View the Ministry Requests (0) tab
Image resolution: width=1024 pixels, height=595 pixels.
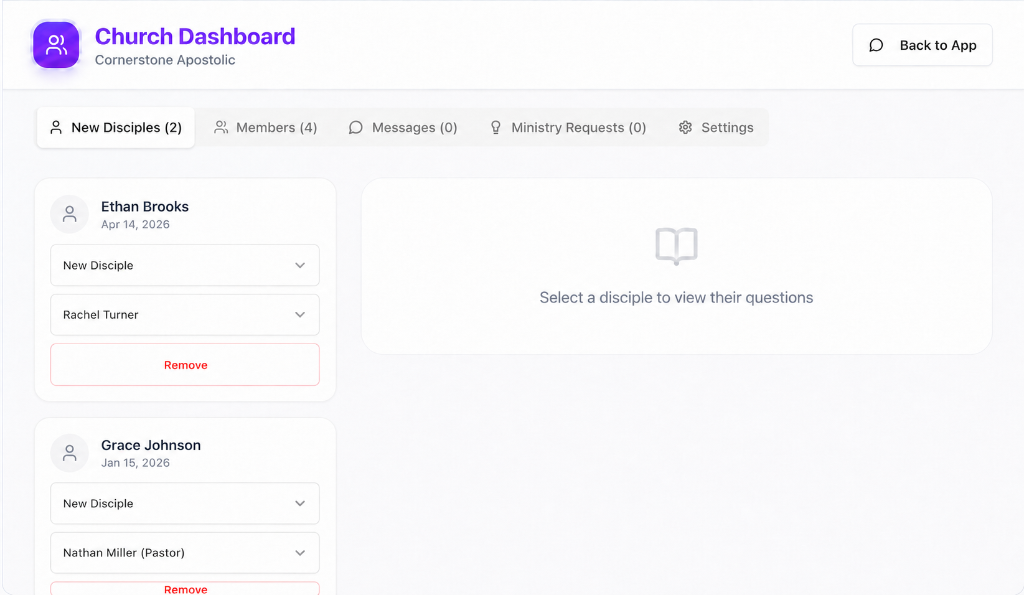[x=568, y=127]
